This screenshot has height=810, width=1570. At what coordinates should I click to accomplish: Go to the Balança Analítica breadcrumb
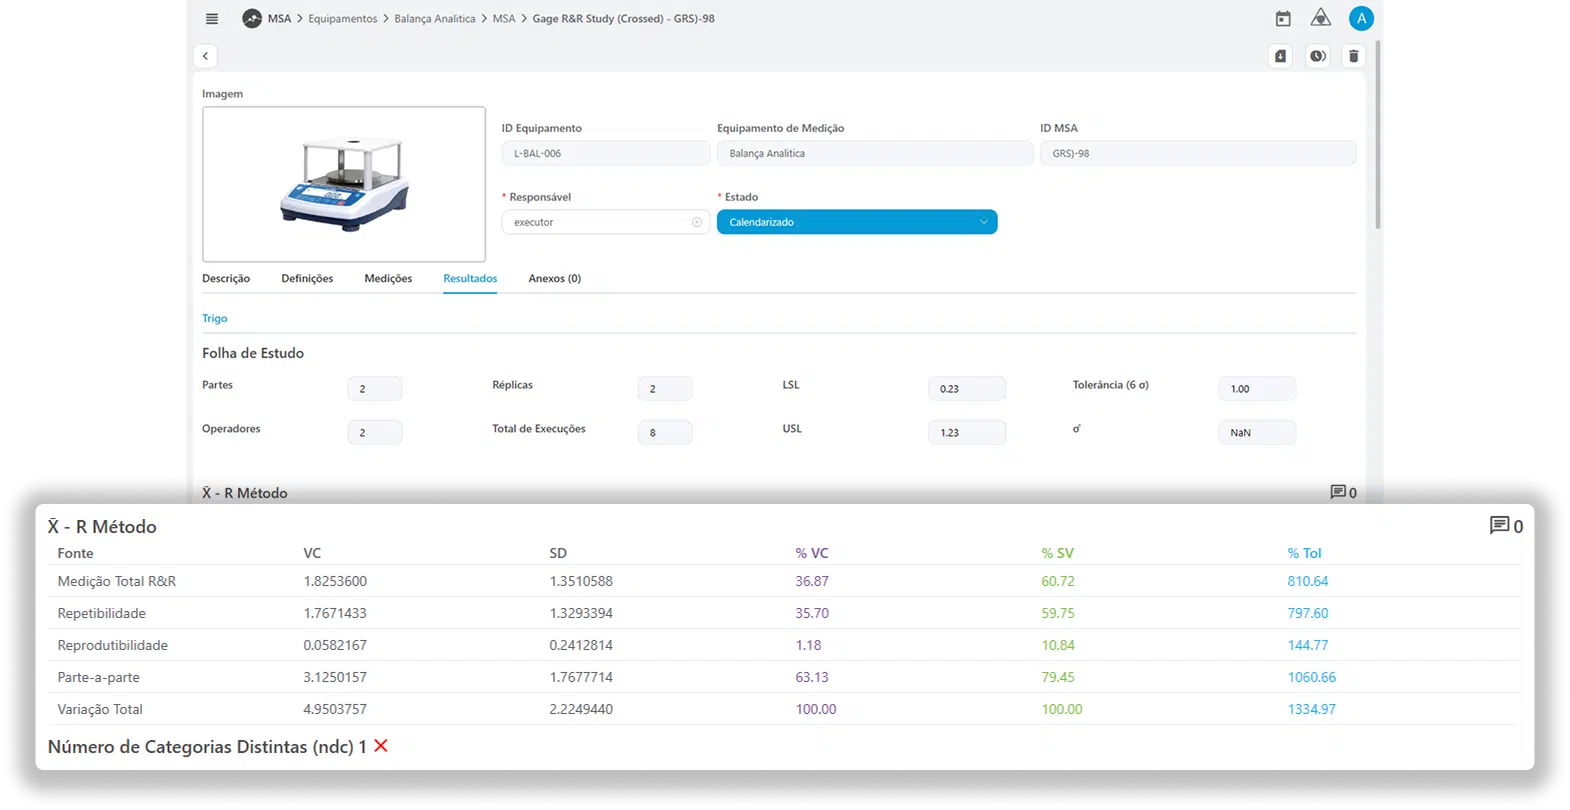(435, 19)
